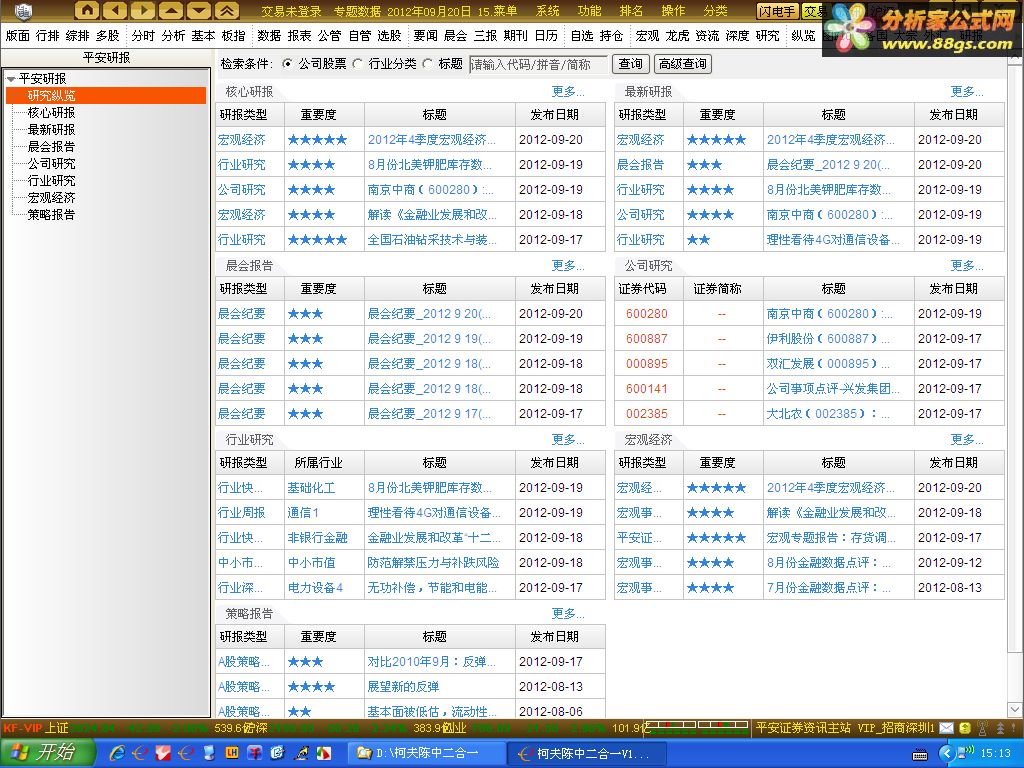1024x768 pixels.
Task: Click the antenna signal icon in status bar
Action: coord(982,728)
